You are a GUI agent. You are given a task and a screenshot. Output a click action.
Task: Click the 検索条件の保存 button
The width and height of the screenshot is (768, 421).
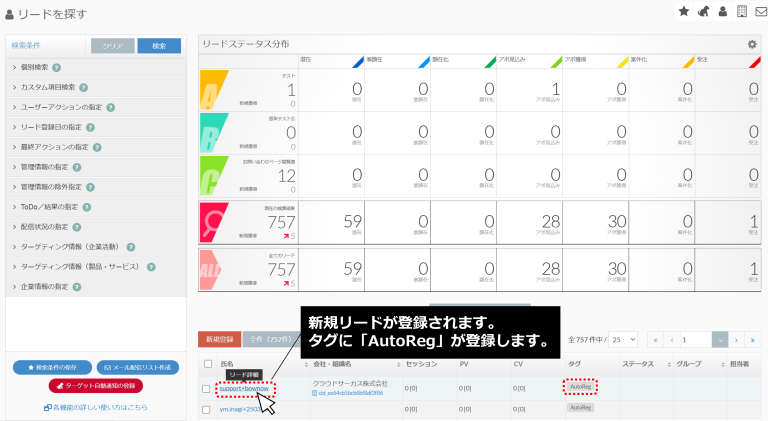(52, 367)
